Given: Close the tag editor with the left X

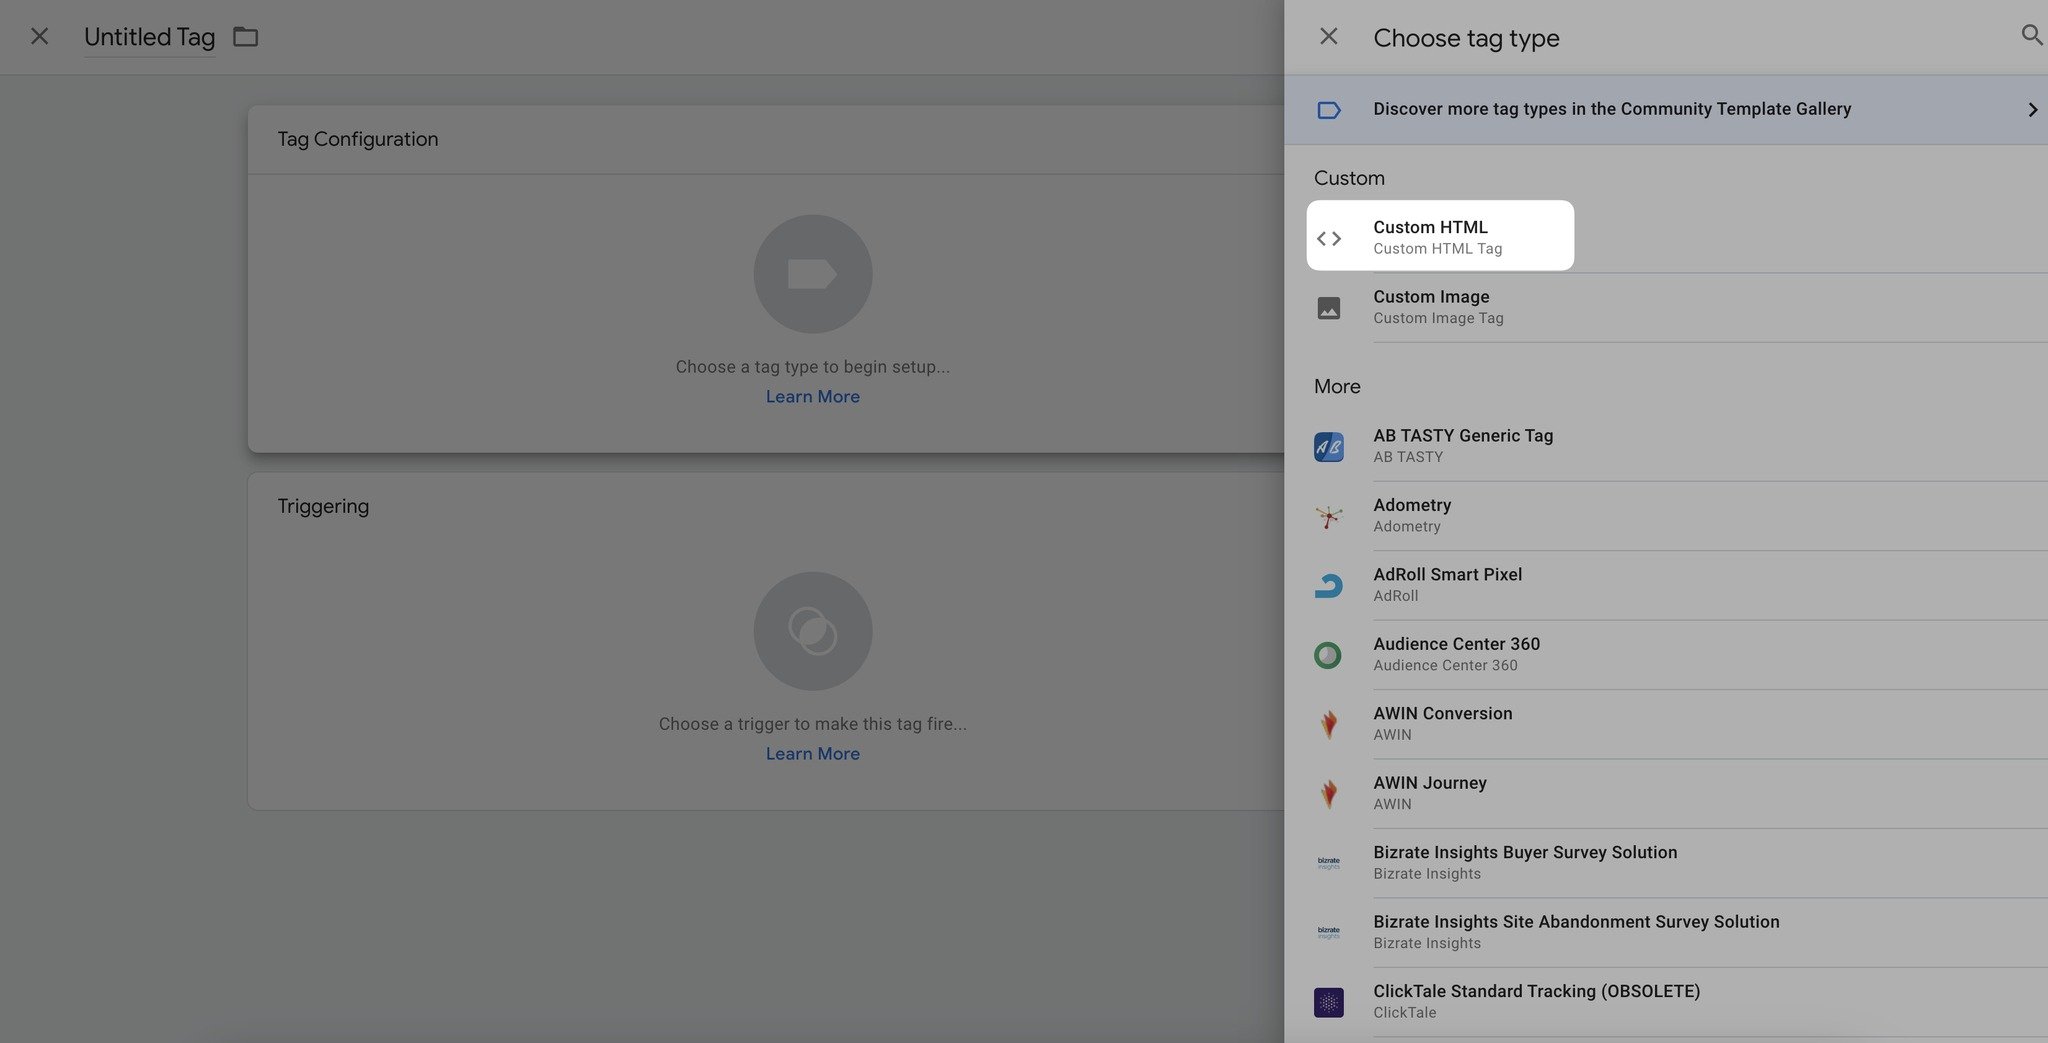Looking at the screenshot, I should pos(39,36).
